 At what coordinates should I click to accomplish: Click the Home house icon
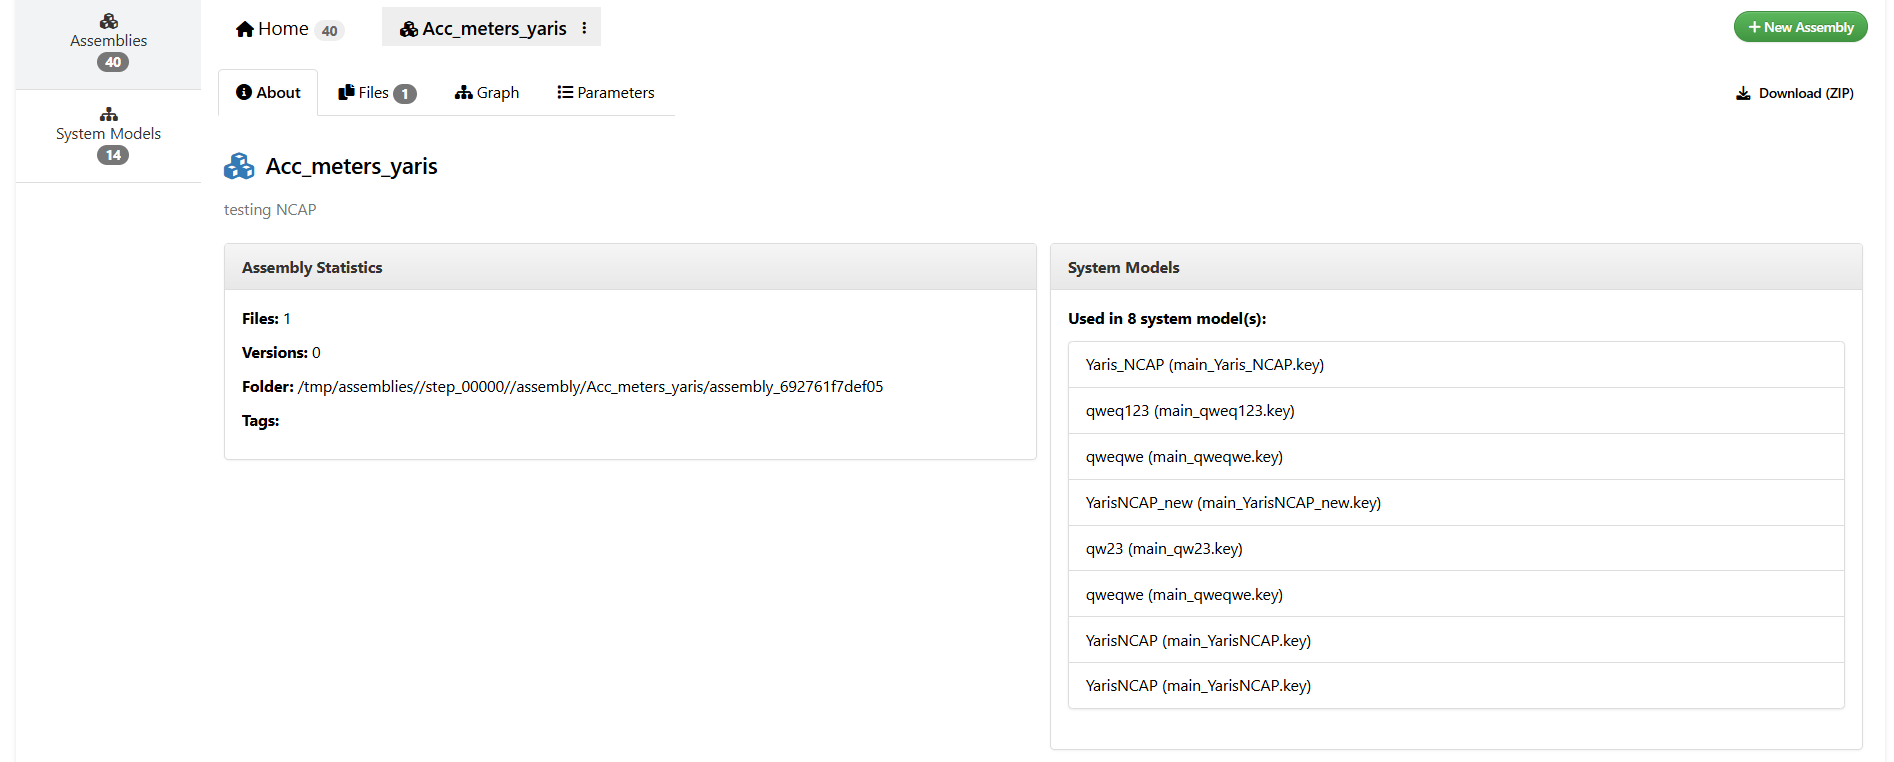[x=244, y=29]
